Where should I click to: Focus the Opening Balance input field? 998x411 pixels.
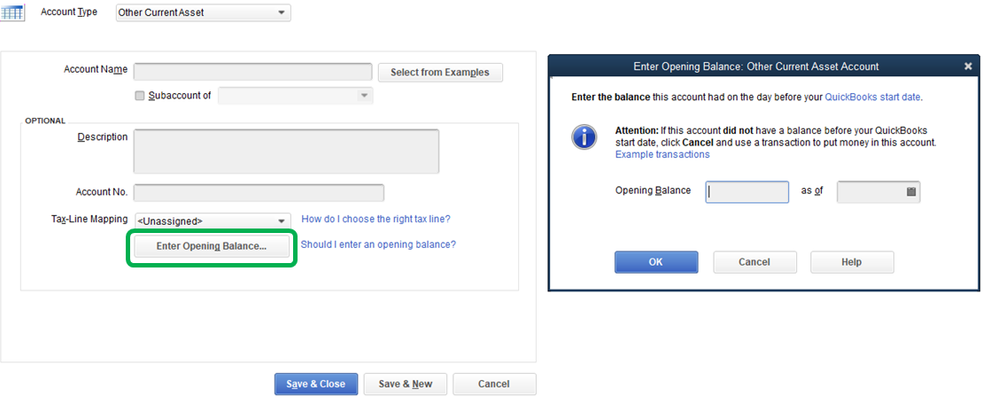pyautogui.click(x=747, y=191)
